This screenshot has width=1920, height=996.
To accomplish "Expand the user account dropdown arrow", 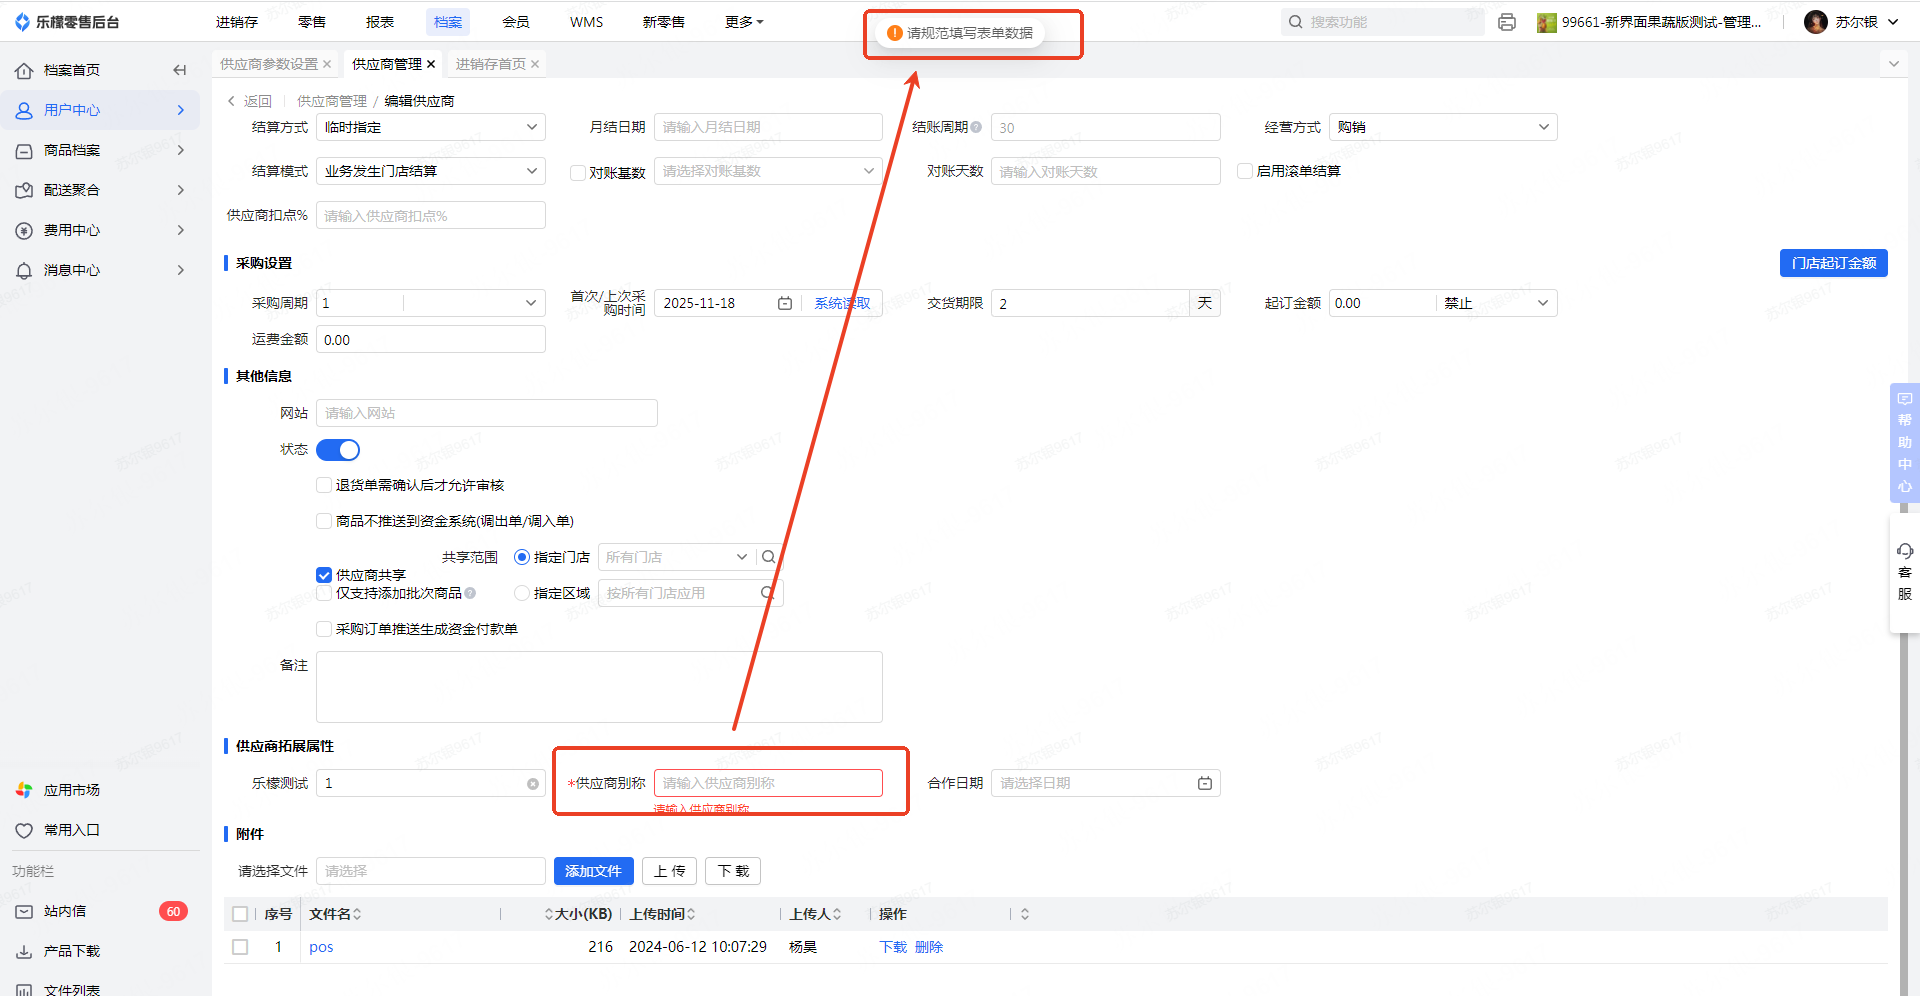I will point(1893,22).
